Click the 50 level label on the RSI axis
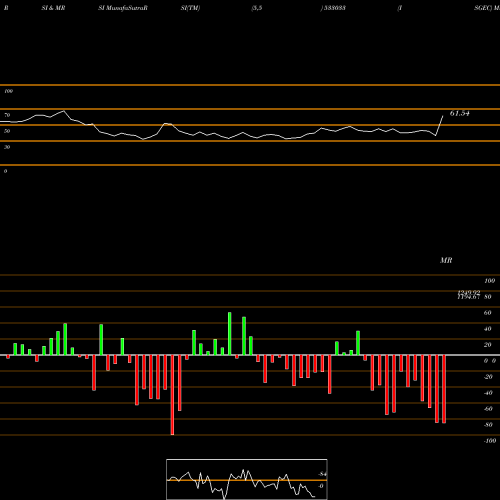The width and height of the screenshot is (500, 500). pyautogui.click(x=7, y=131)
